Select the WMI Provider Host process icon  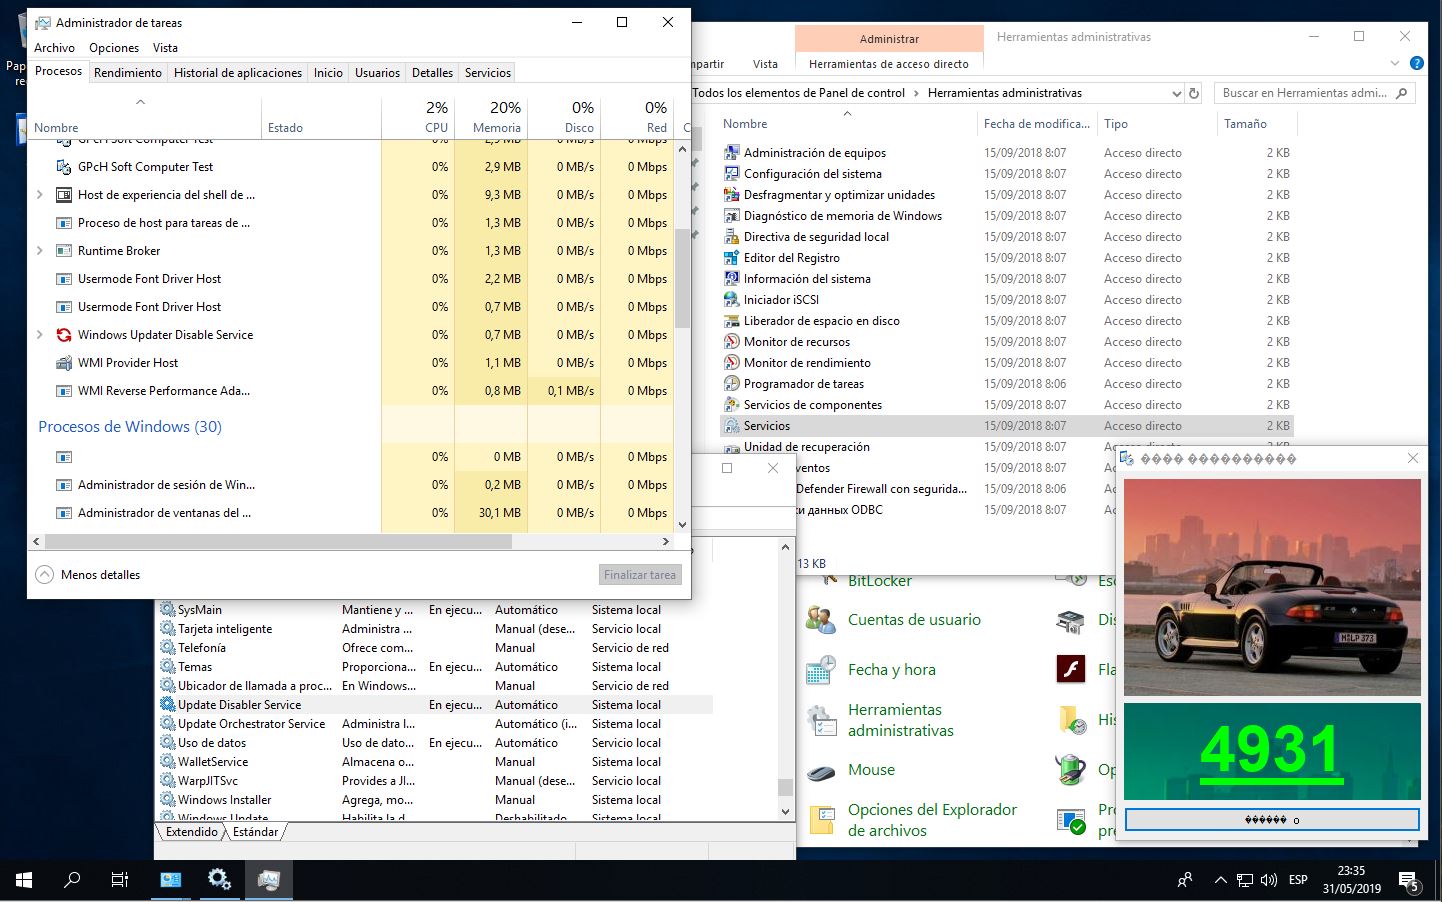64,363
